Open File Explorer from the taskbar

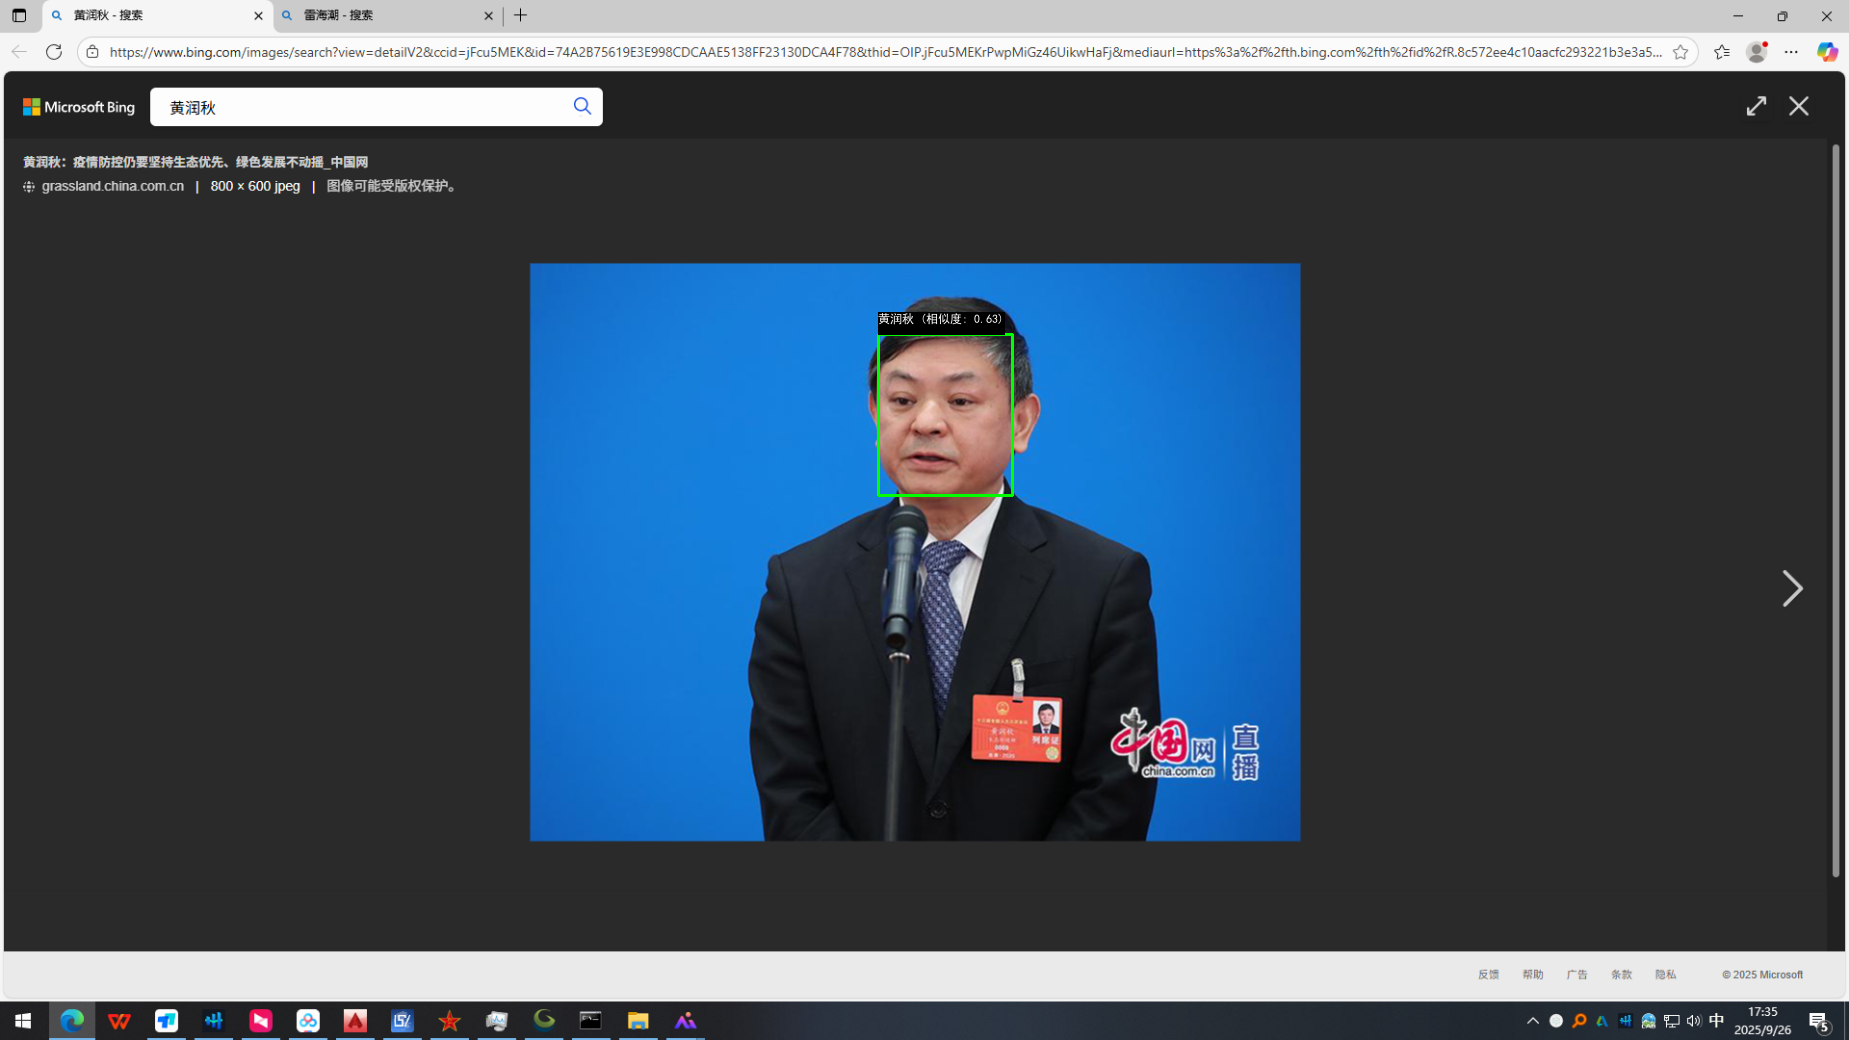point(637,1021)
